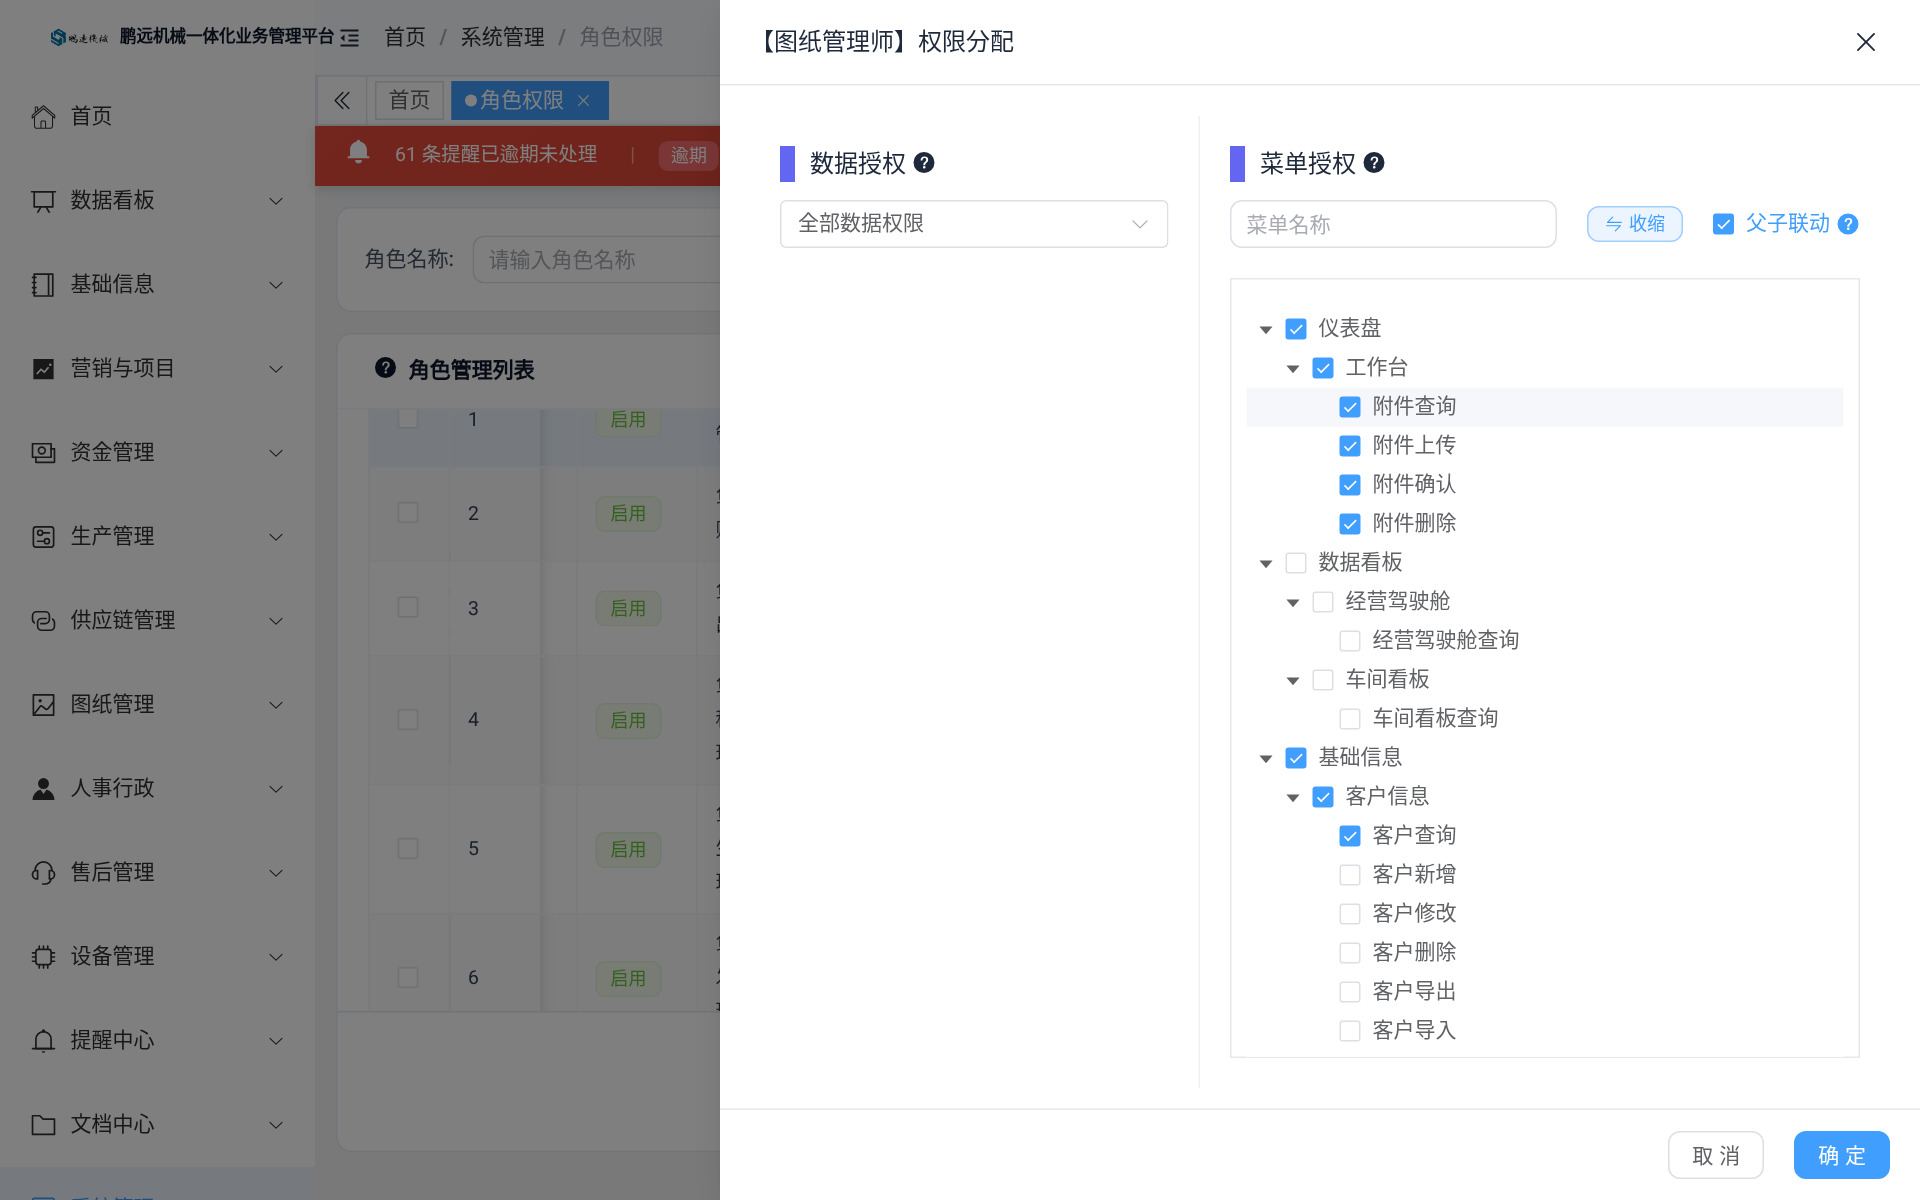Open the 全部数据权限 dropdown
The image size is (1920, 1200).
coord(973,224)
